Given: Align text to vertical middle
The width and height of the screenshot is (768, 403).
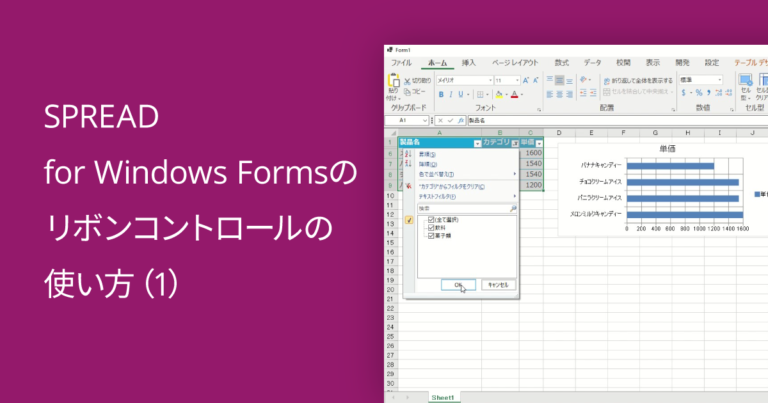Looking at the screenshot, I should click(559, 80).
